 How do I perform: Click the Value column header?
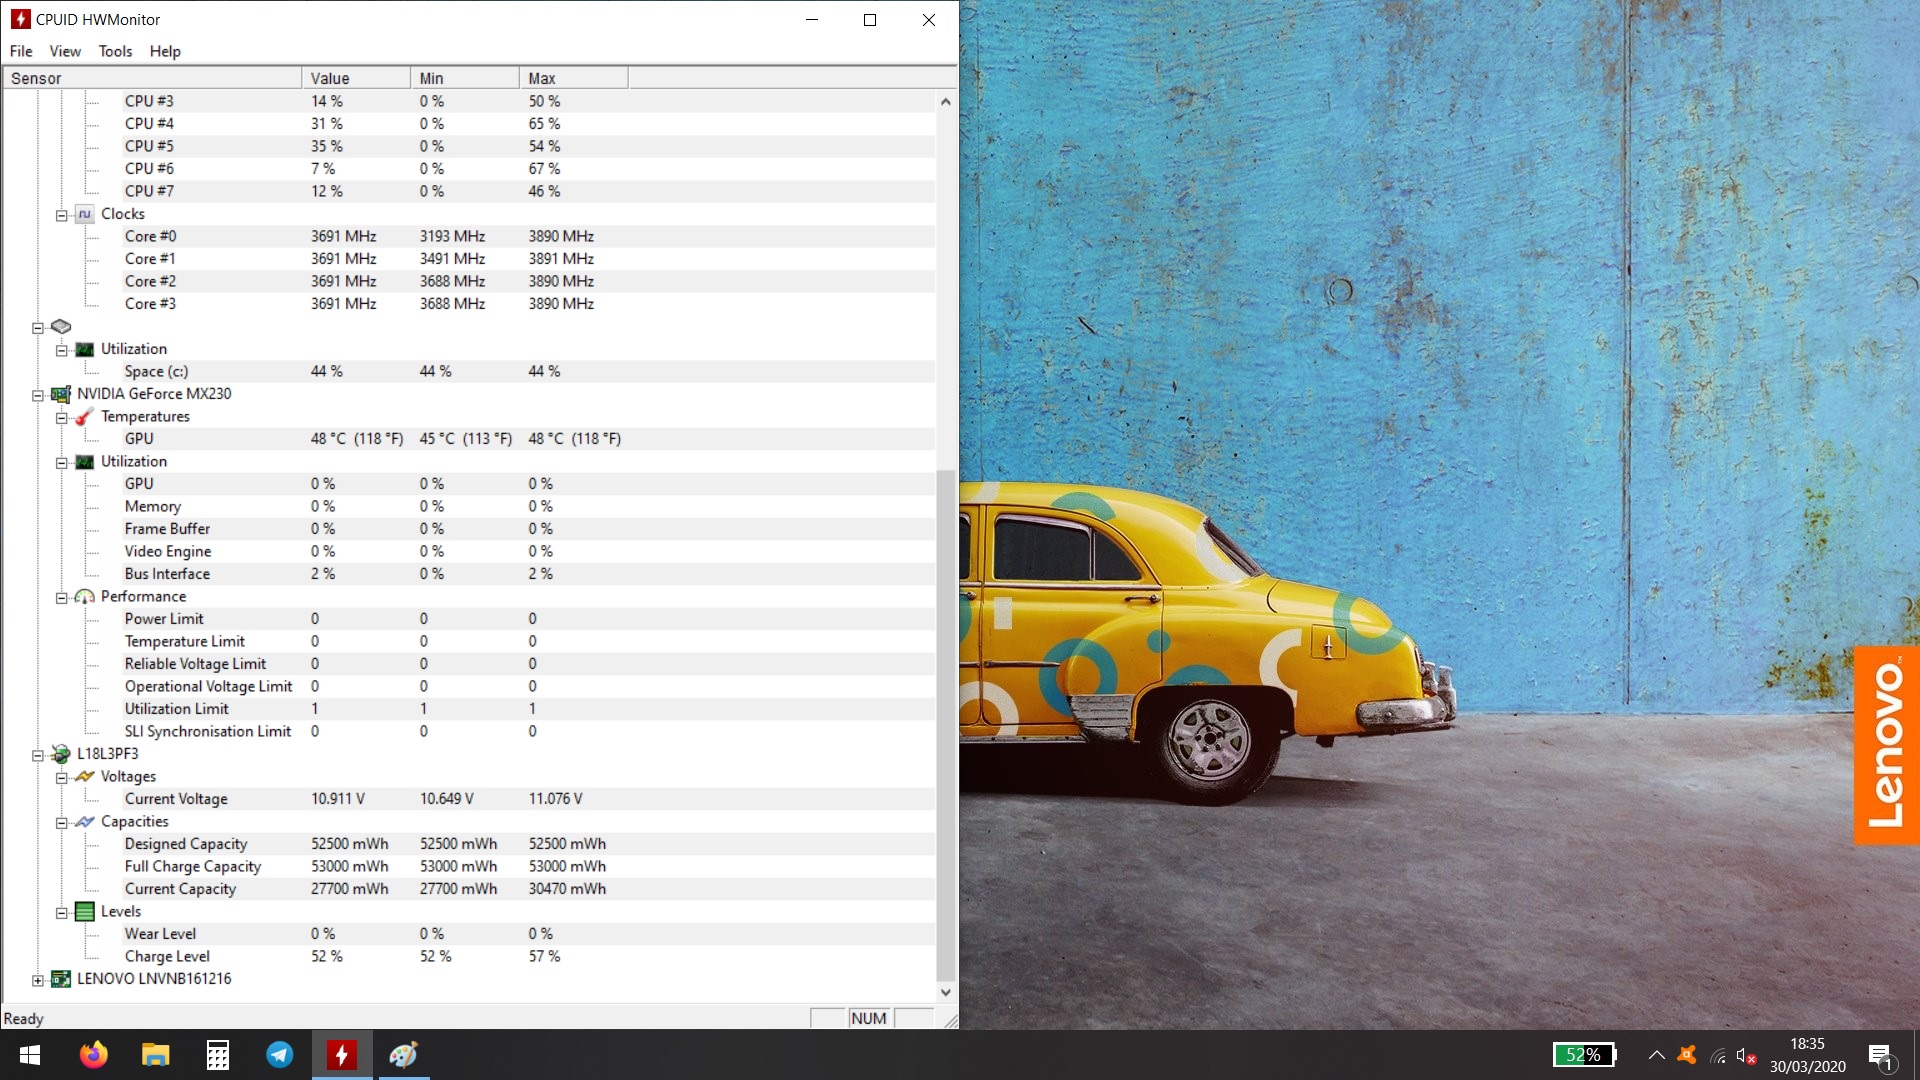pyautogui.click(x=356, y=78)
